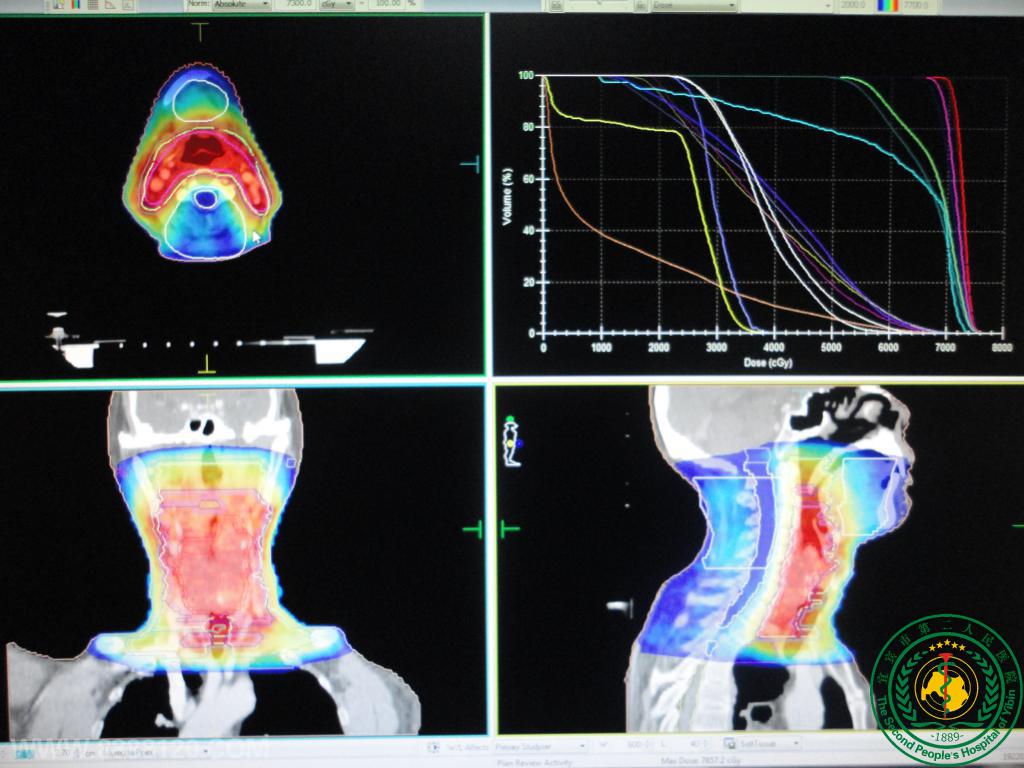The image size is (1024, 768).
Task: Click the yellow slice marker above axial view
Action: (201, 30)
